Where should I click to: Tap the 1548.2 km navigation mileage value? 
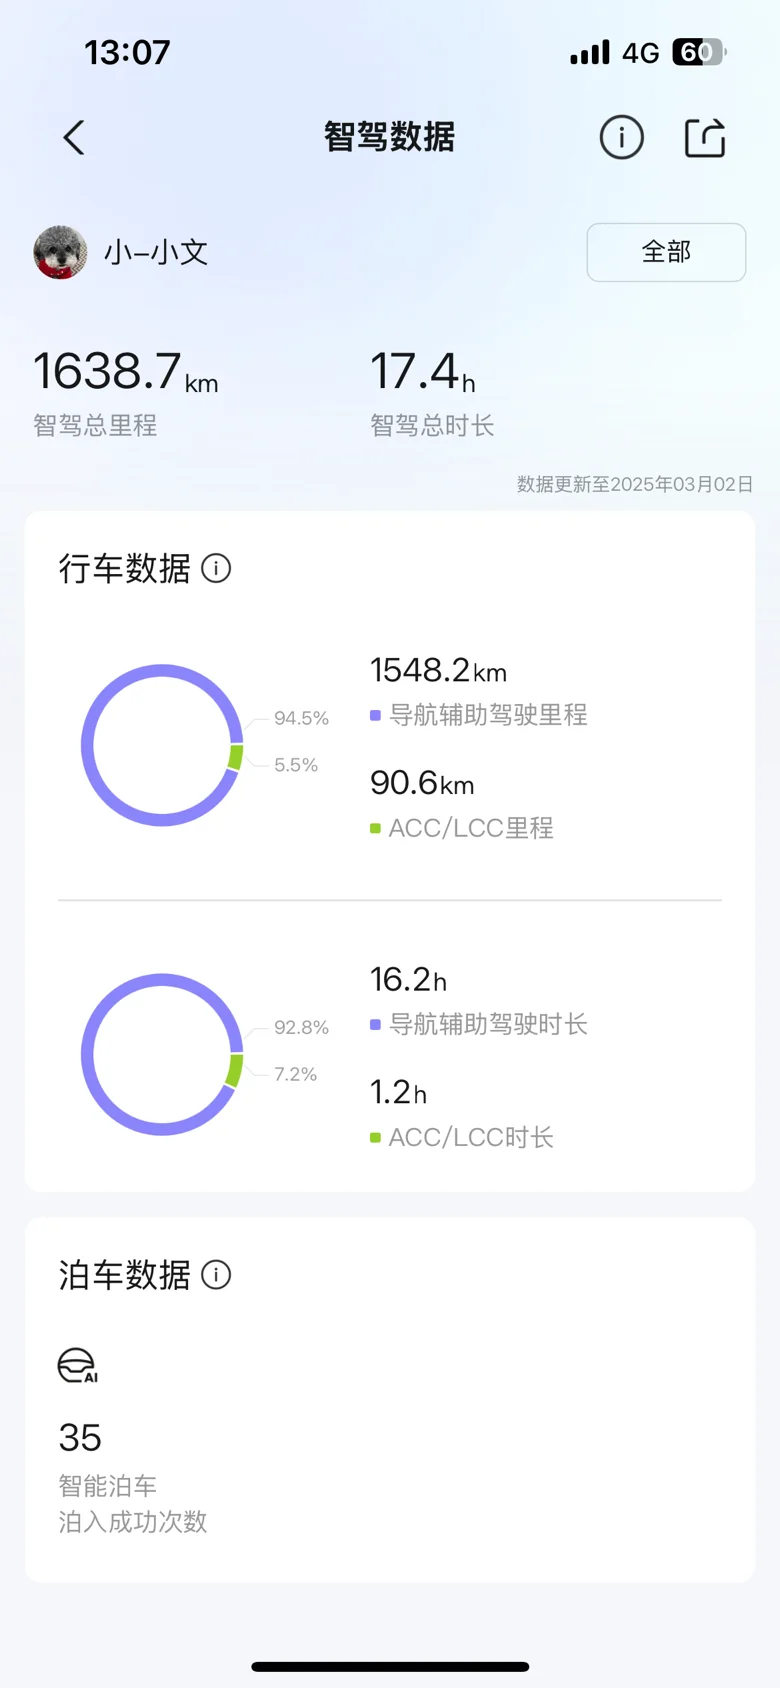click(438, 670)
